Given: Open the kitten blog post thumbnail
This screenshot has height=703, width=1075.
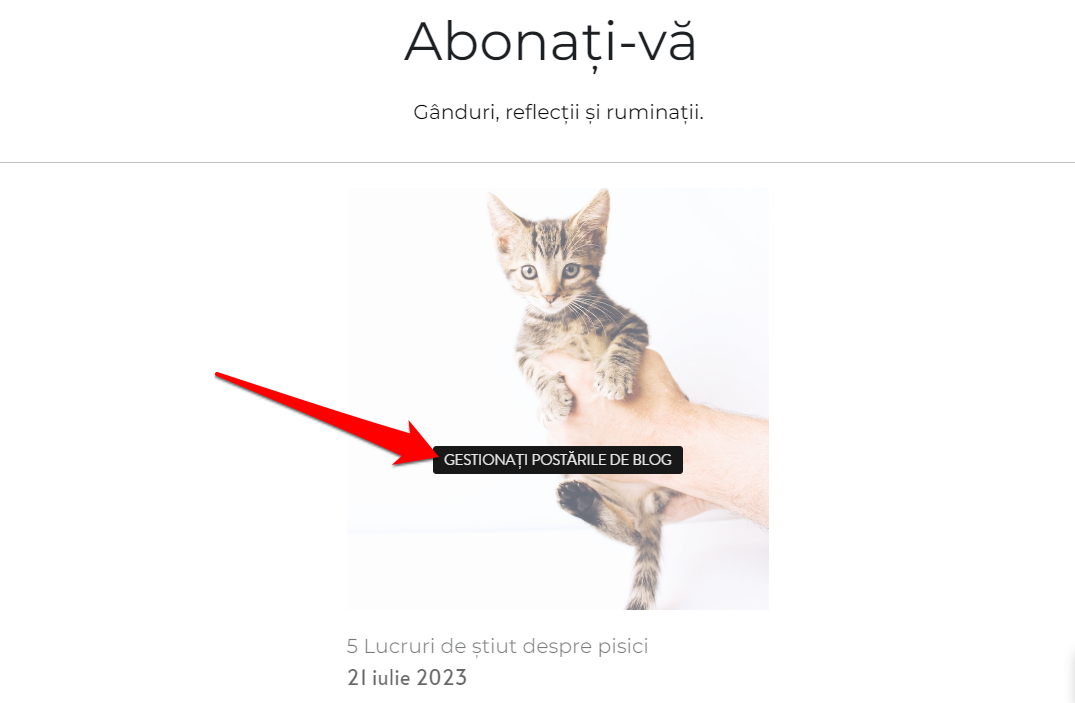Looking at the screenshot, I should (557, 399).
